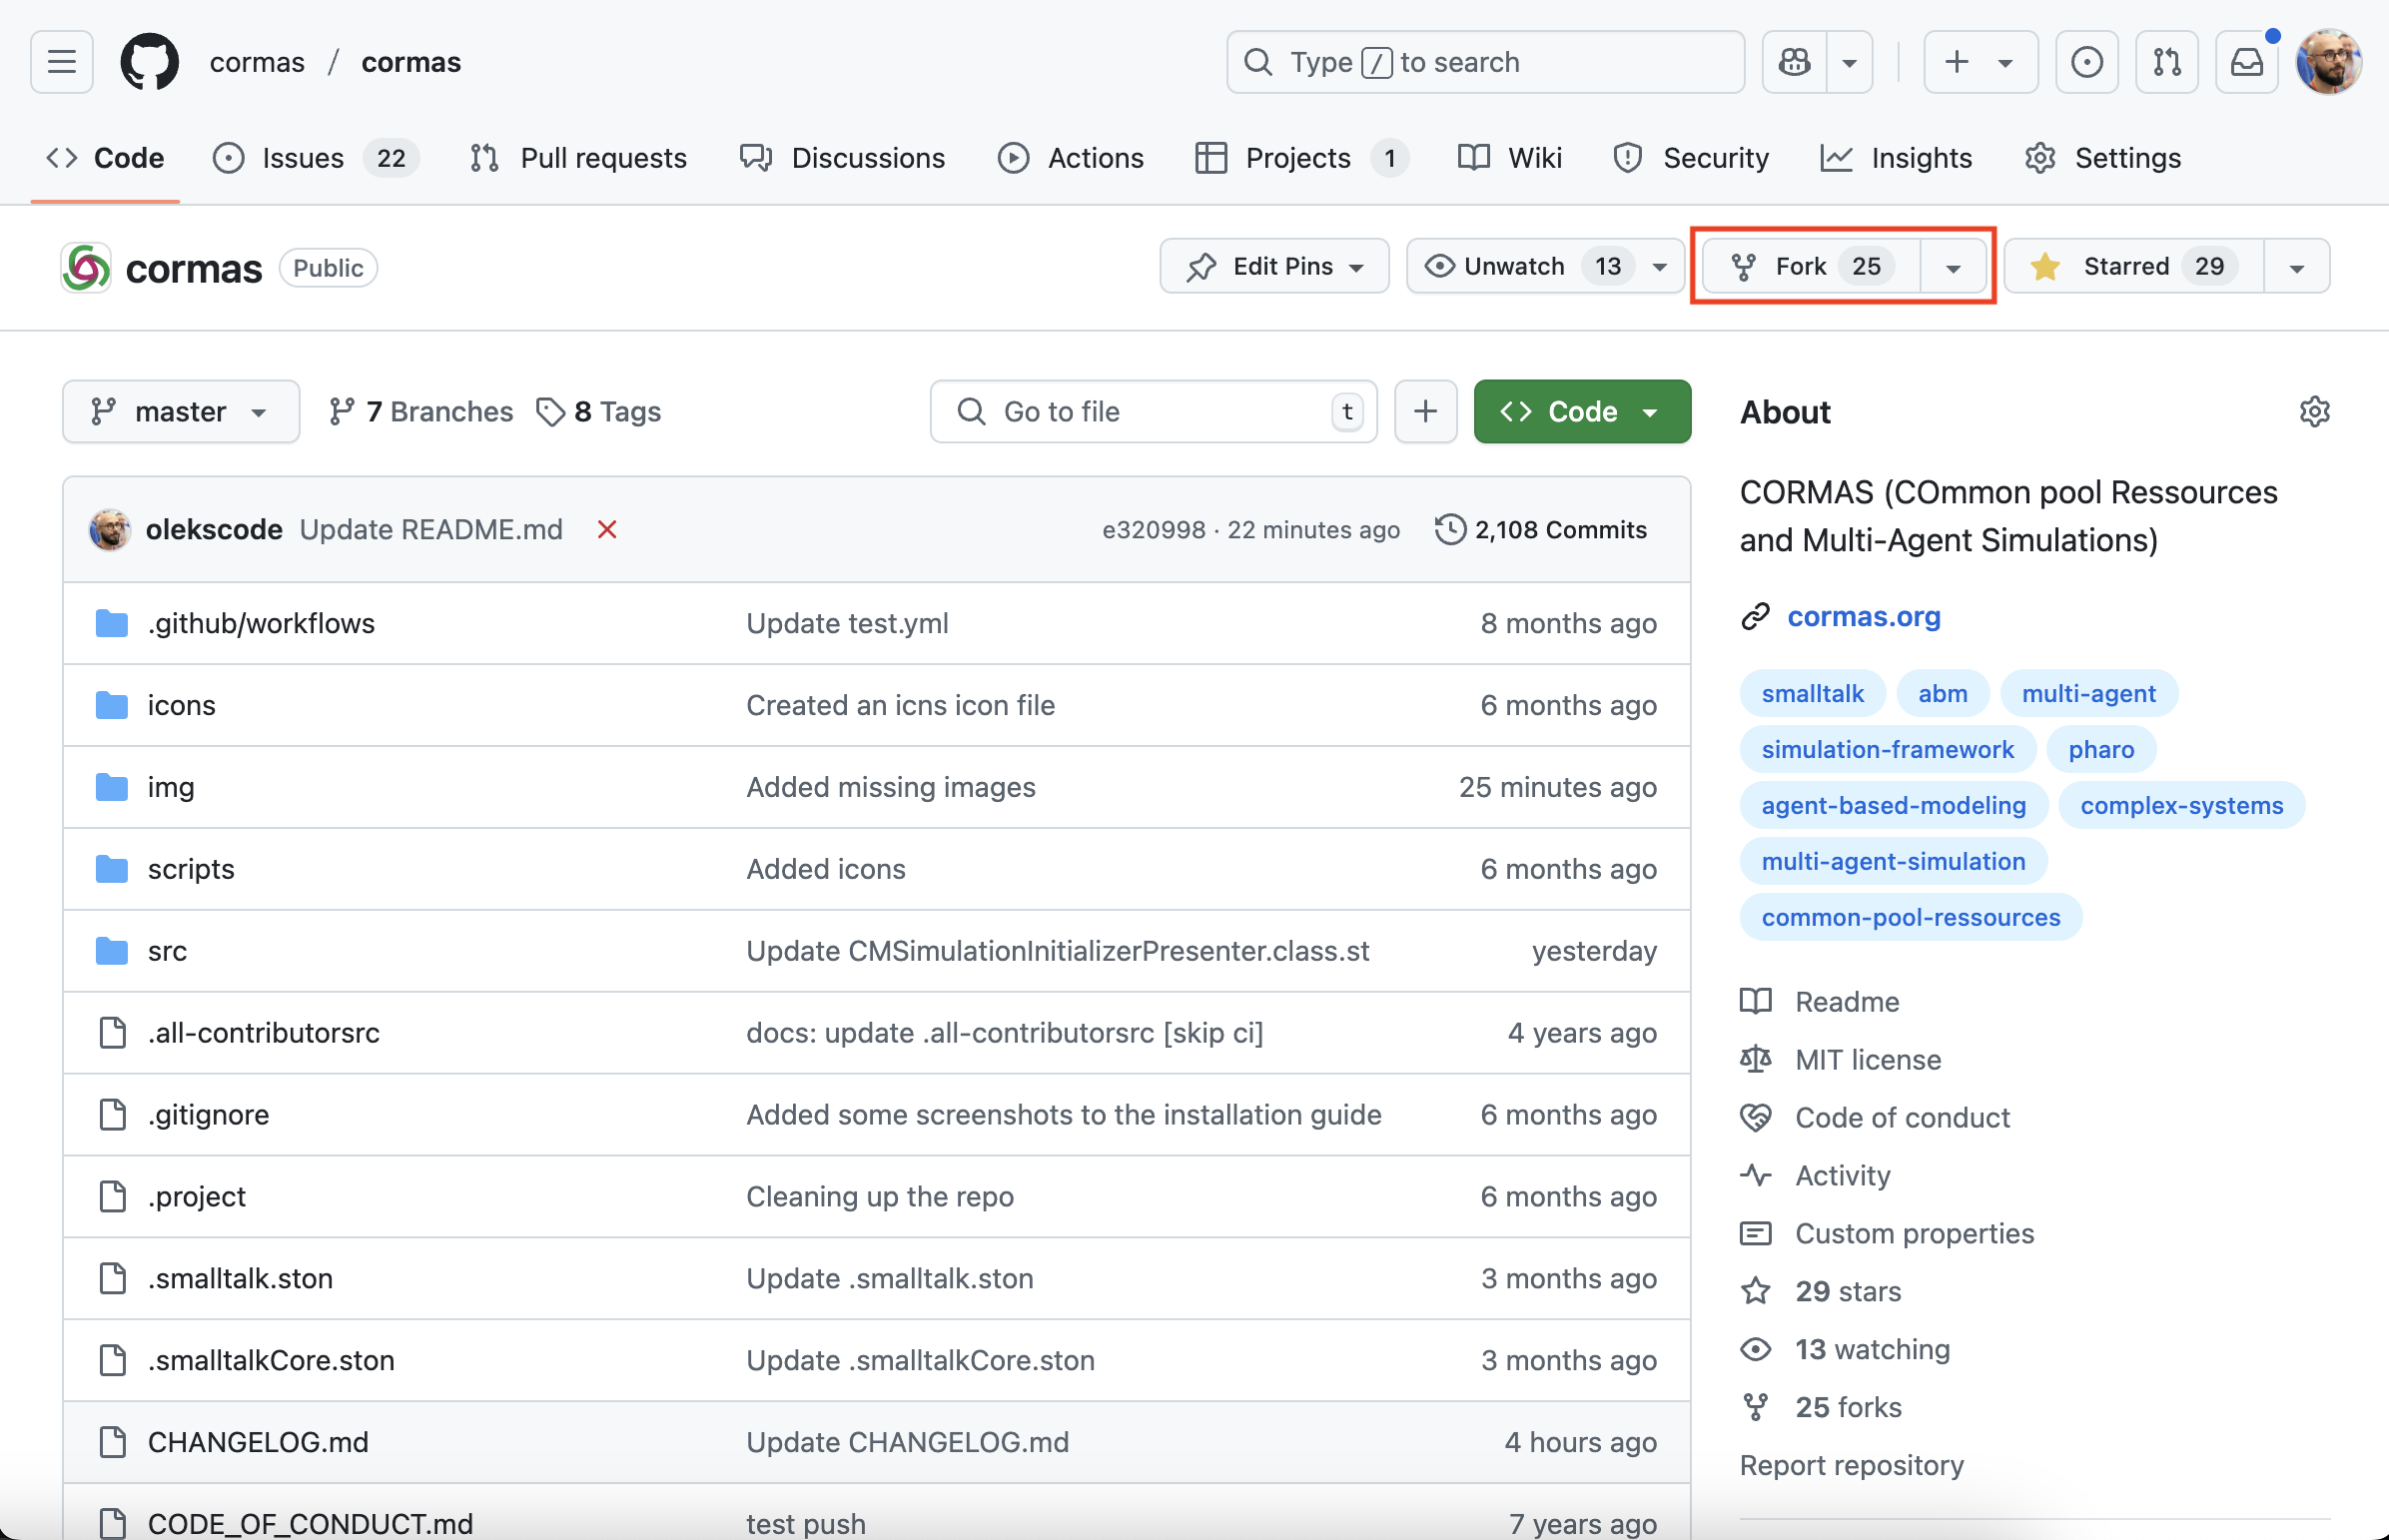The width and height of the screenshot is (2389, 1540).
Task: Open notifications inbox icon
Action: (x=2246, y=62)
